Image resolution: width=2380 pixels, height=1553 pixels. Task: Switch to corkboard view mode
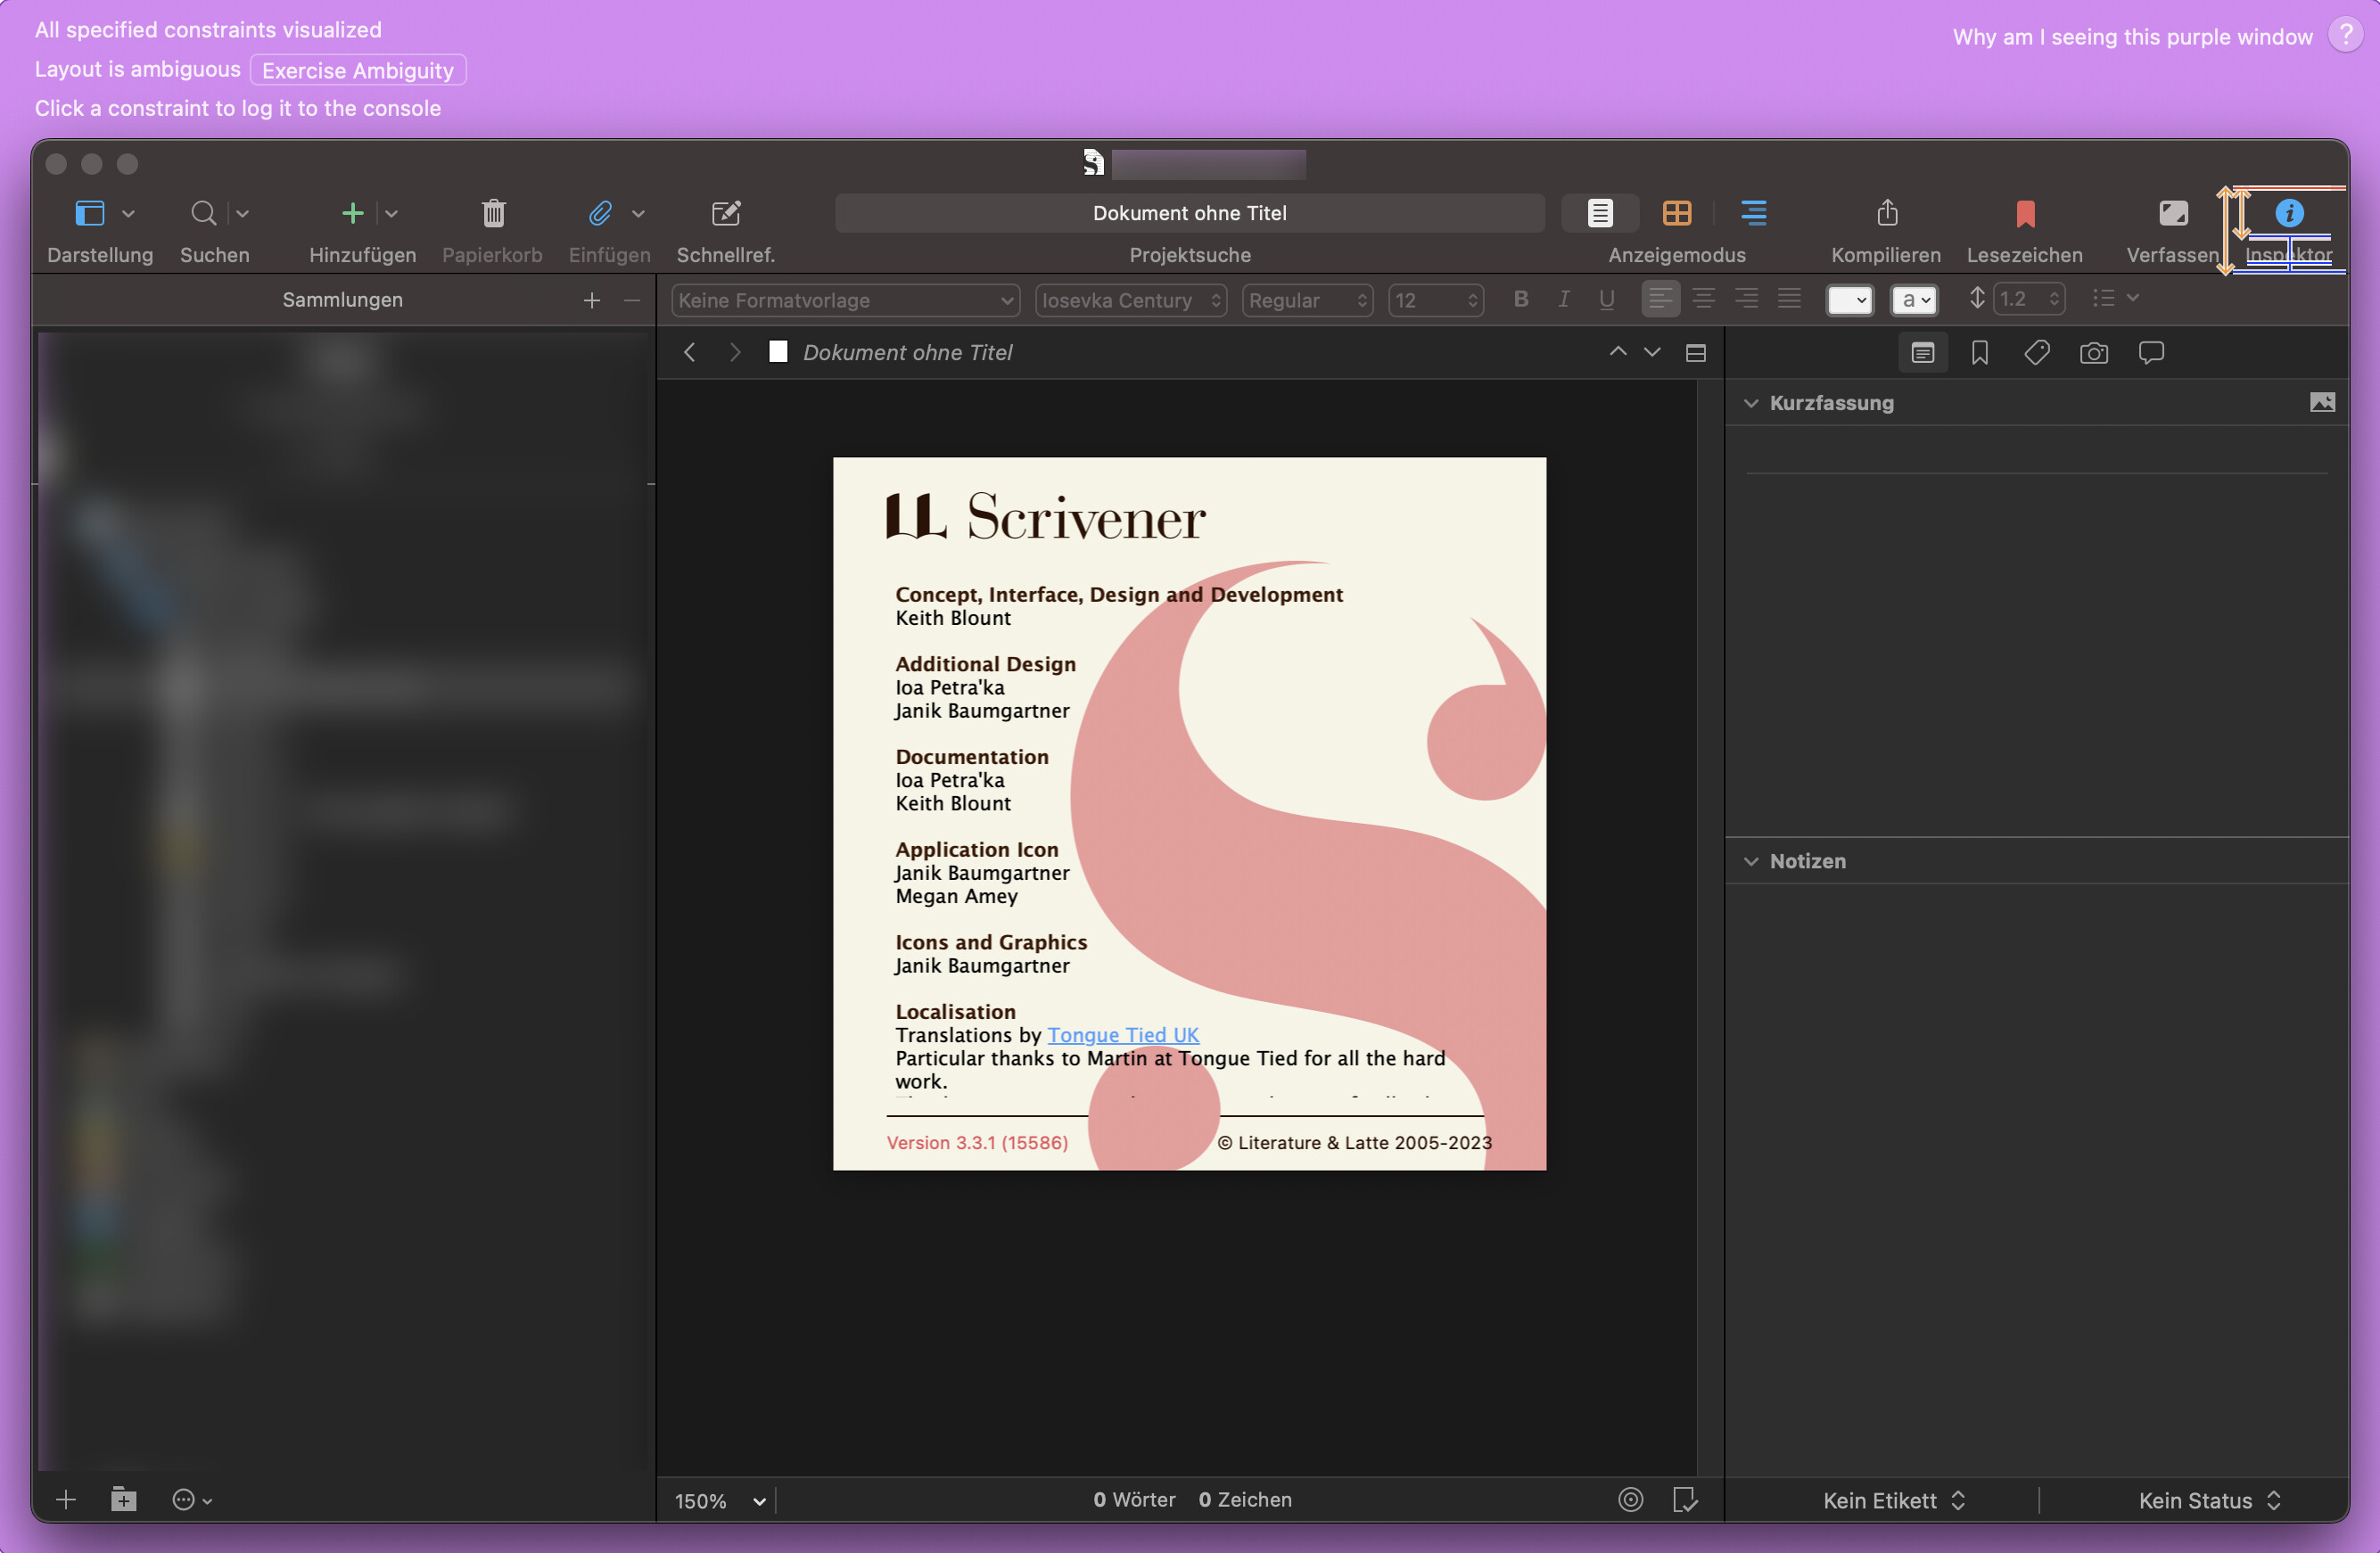(1677, 213)
